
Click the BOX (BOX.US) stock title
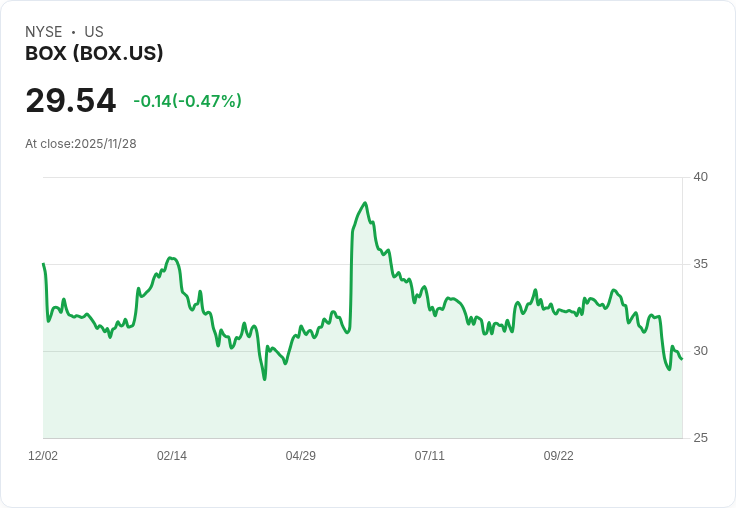pos(94,53)
